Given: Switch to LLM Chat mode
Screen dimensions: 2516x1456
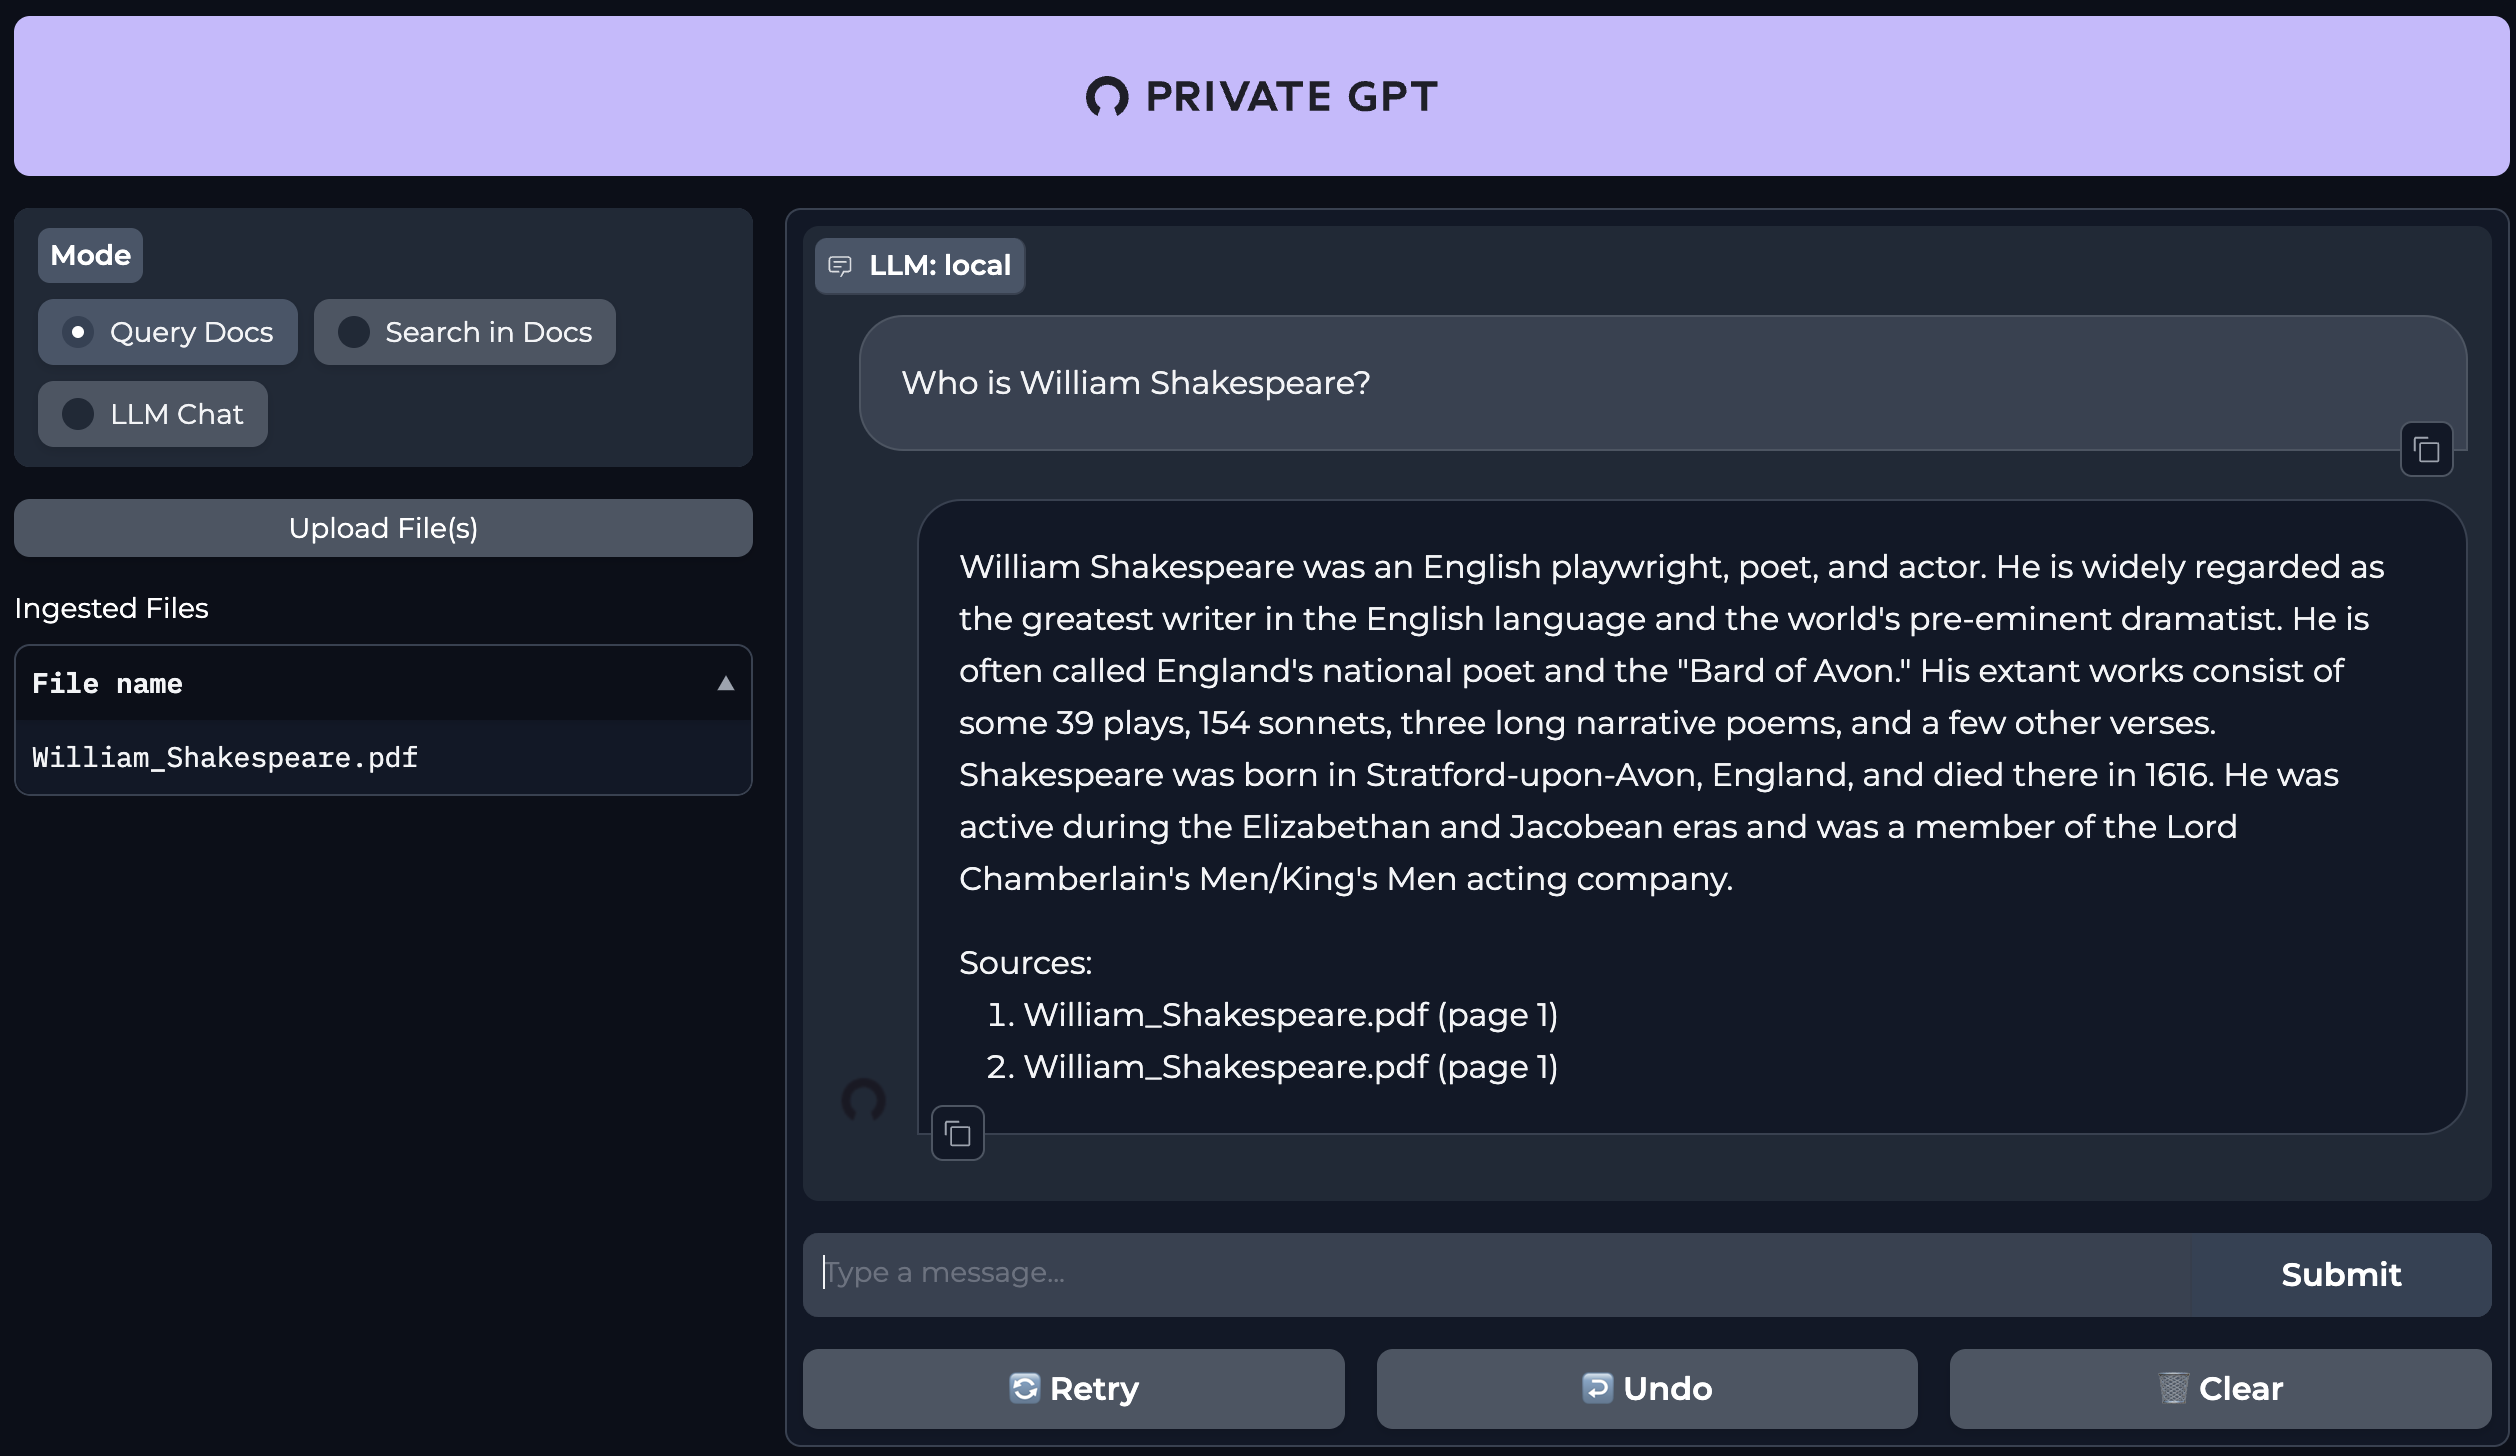Looking at the screenshot, I should [x=153, y=414].
